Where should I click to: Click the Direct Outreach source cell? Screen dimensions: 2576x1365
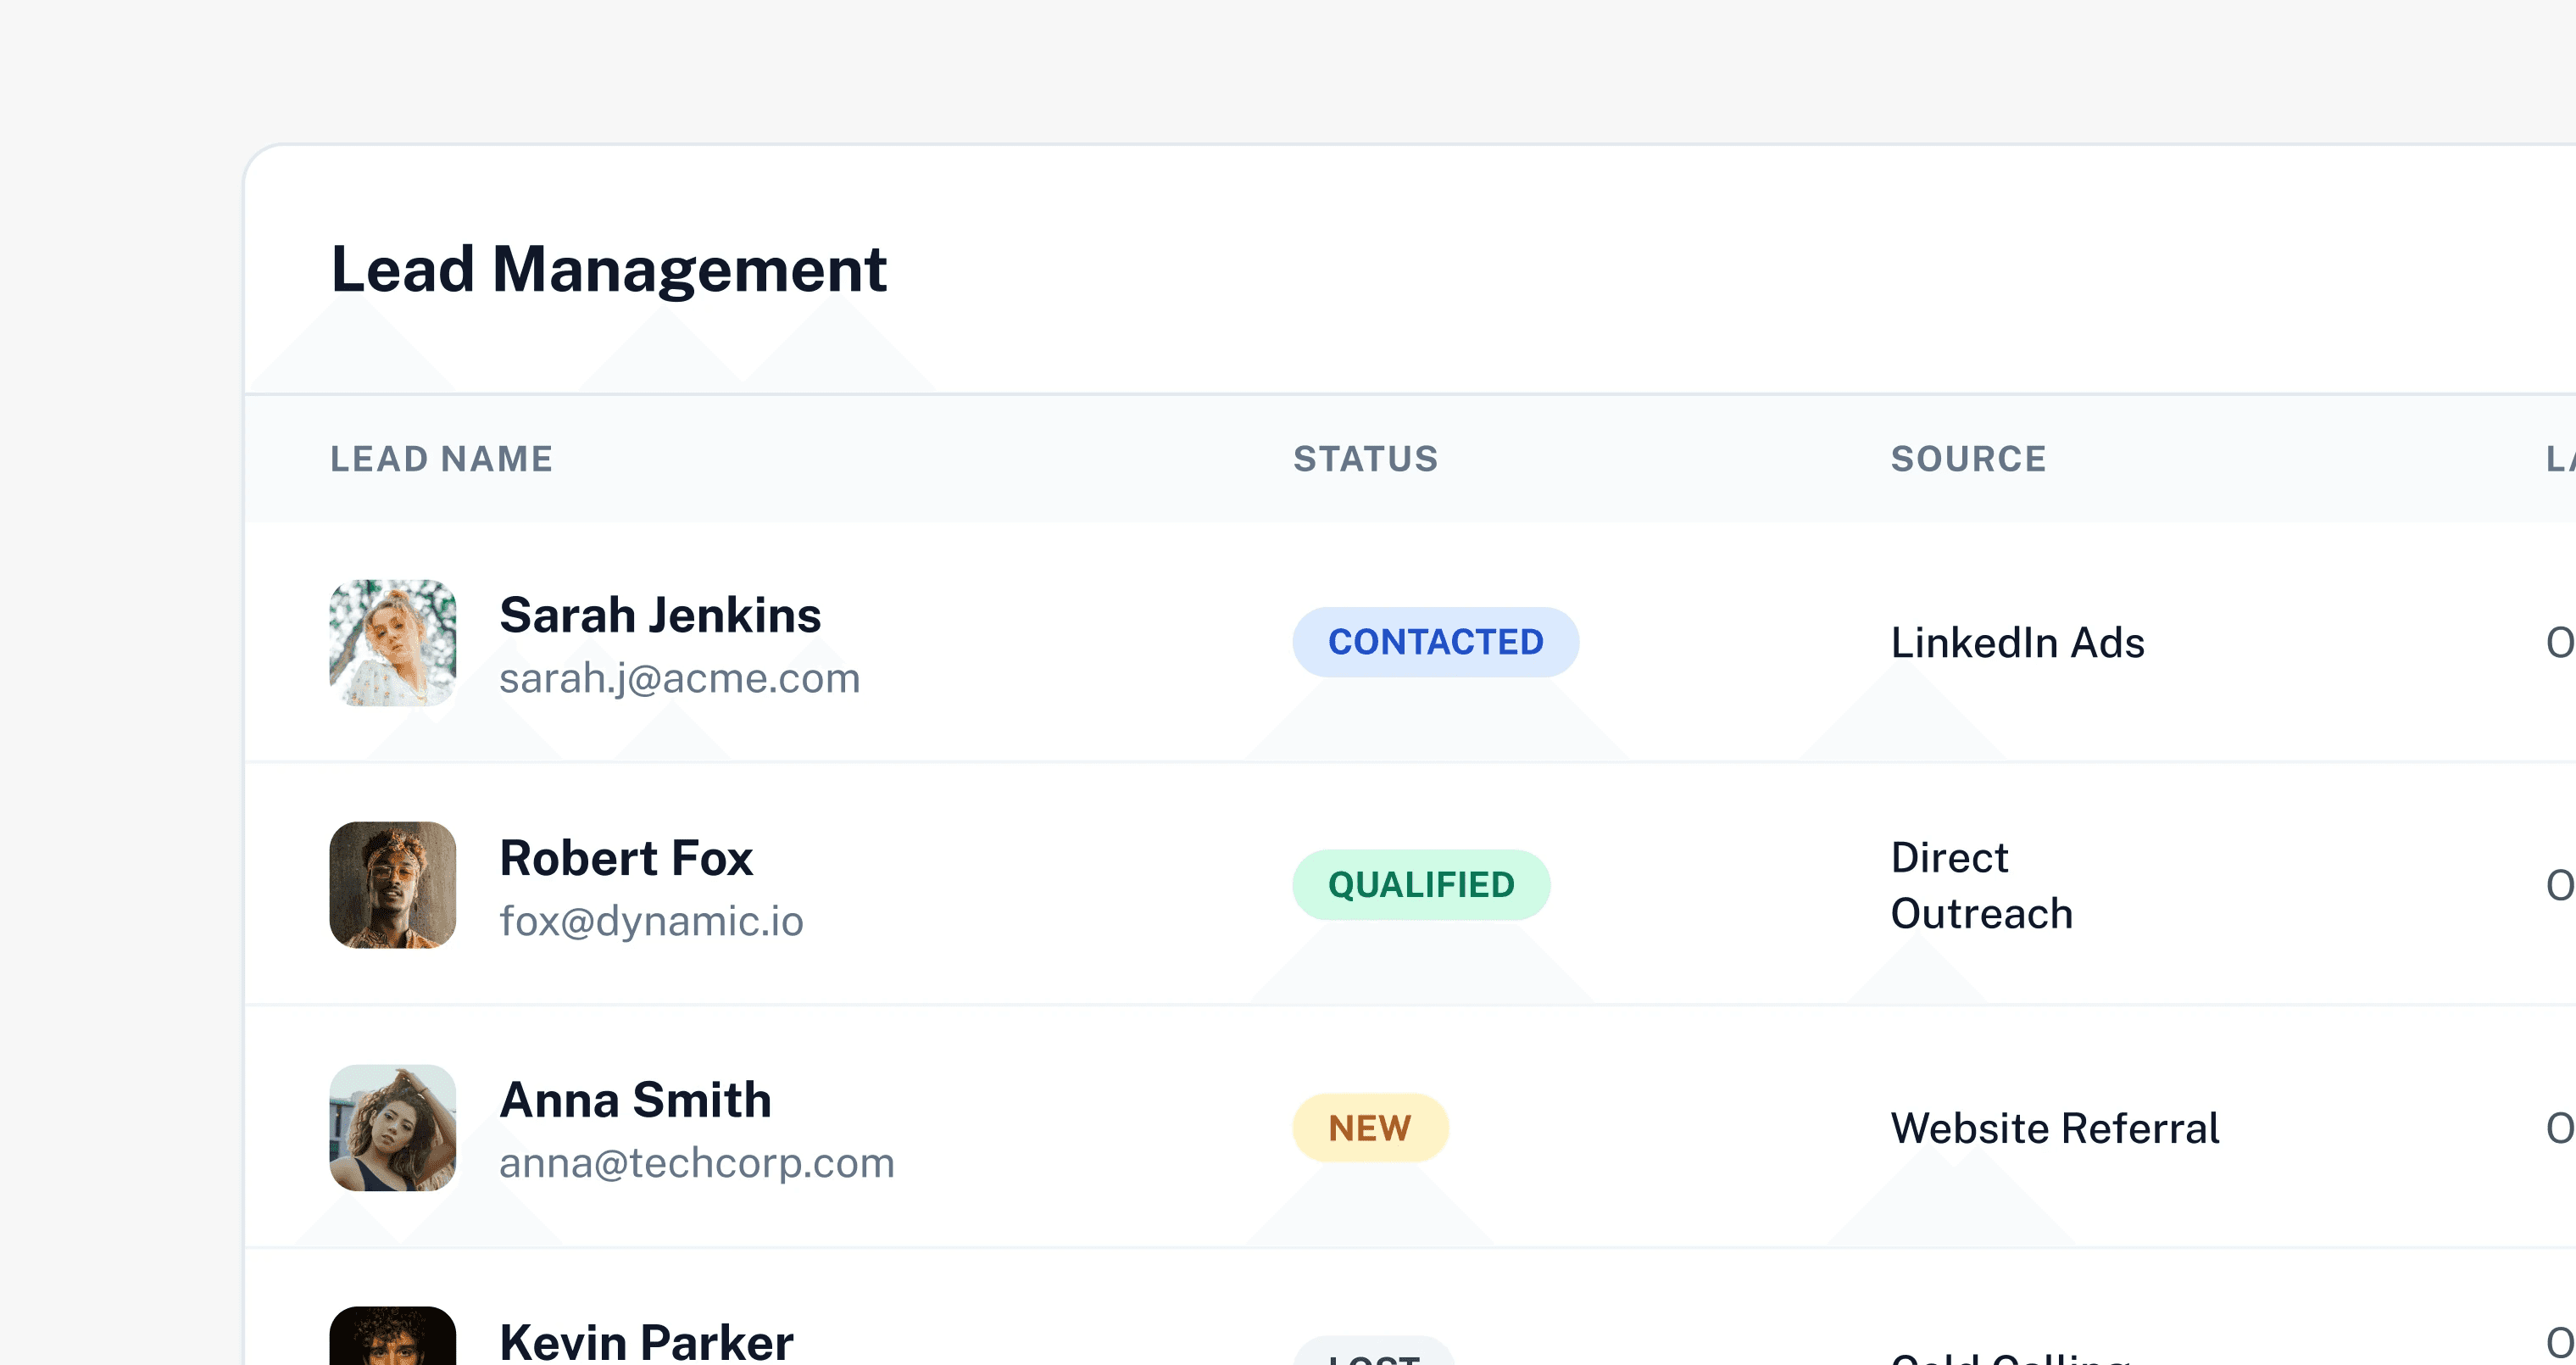click(x=1980, y=885)
